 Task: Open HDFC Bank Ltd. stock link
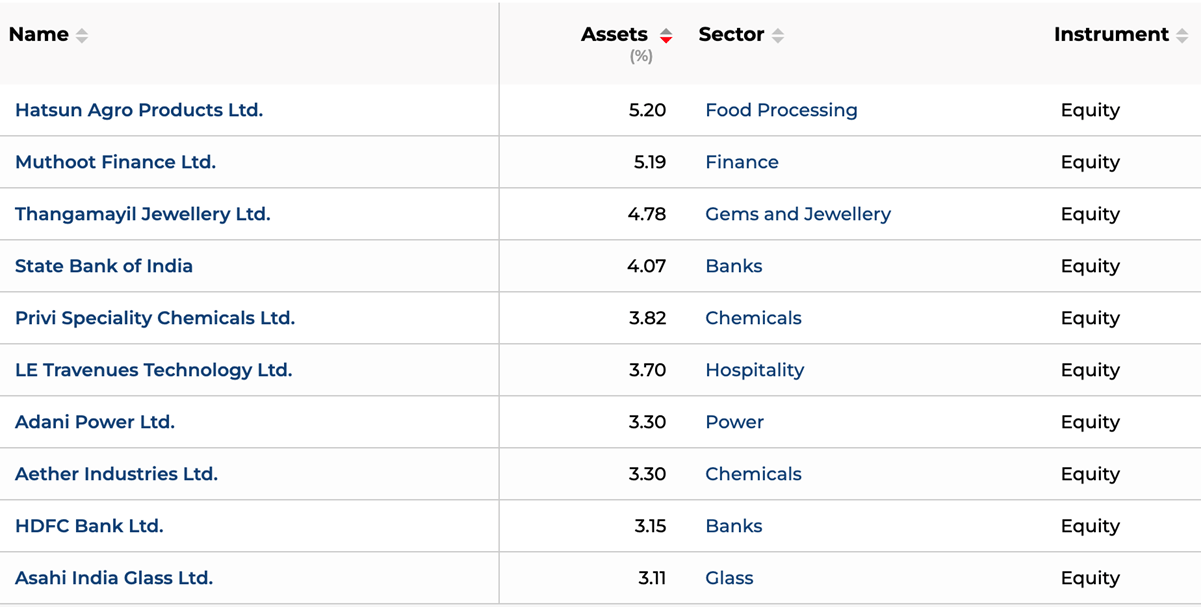coord(89,526)
